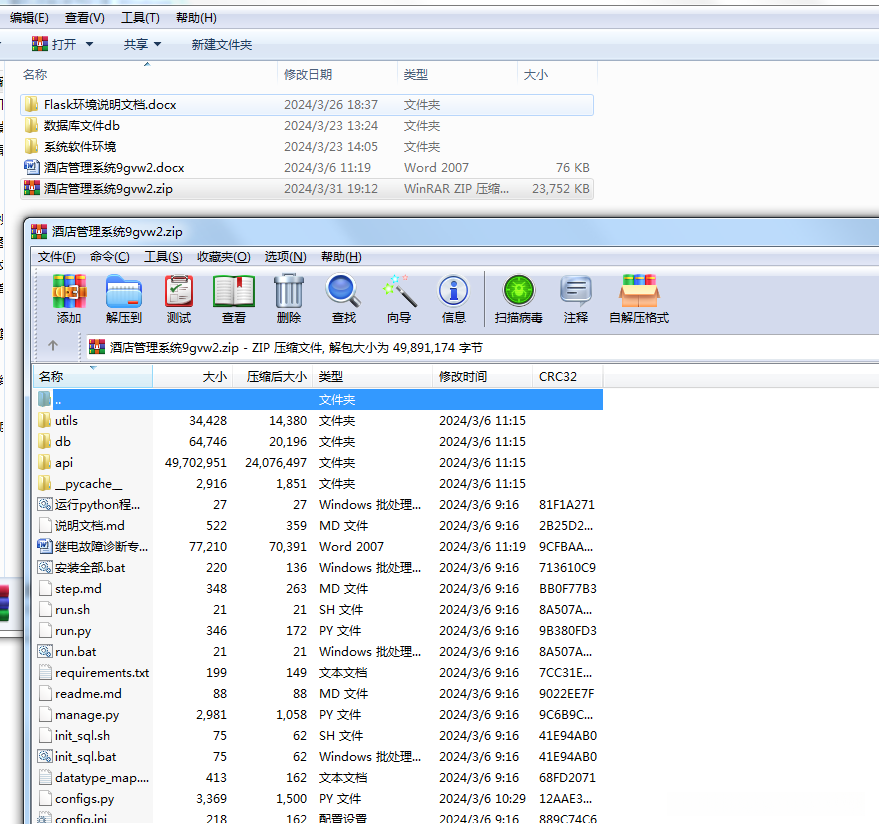The image size is (879, 824).
Task: Click 新建文件夹 button in Explorer
Action: tap(221, 44)
